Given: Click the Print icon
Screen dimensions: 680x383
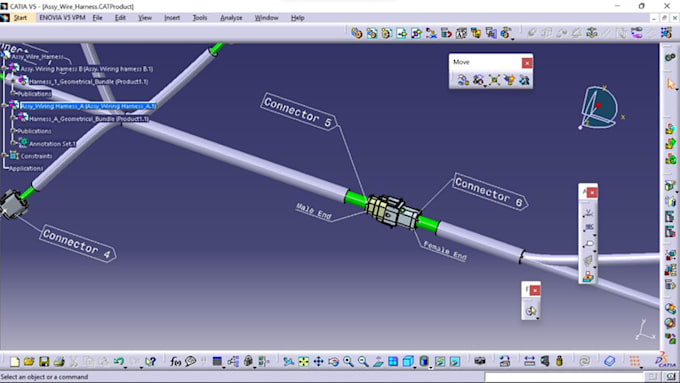Looking at the screenshot, I should click(59, 361).
